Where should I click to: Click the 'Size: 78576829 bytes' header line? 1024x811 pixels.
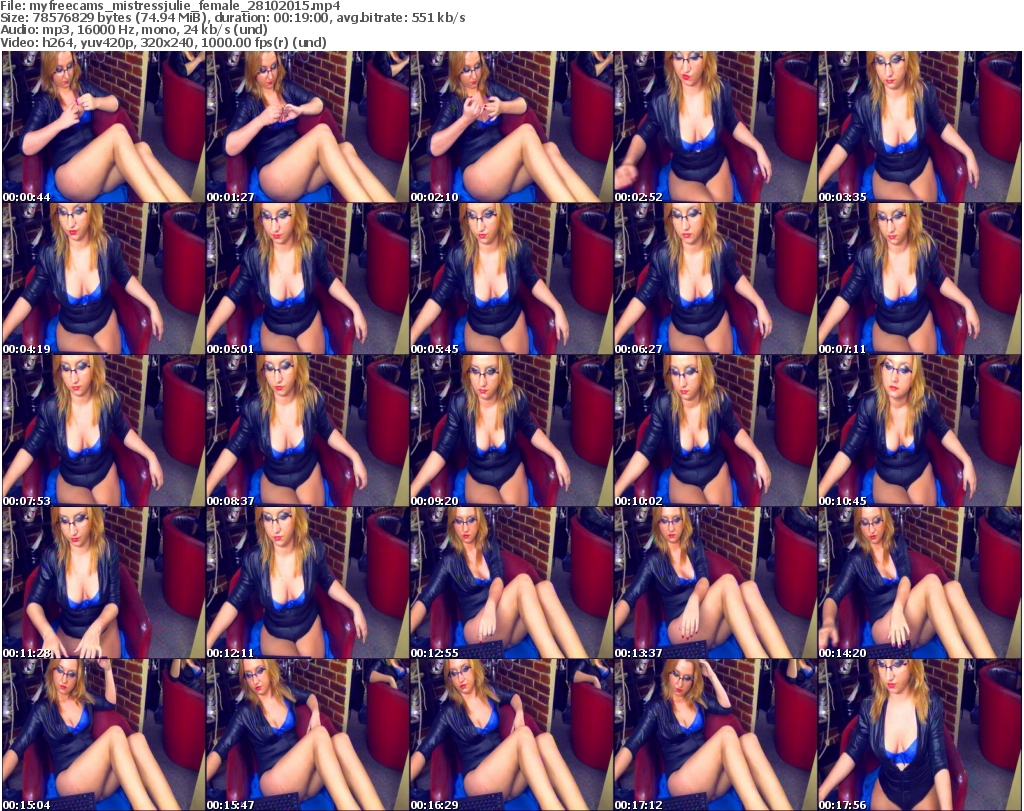click(x=232, y=18)
